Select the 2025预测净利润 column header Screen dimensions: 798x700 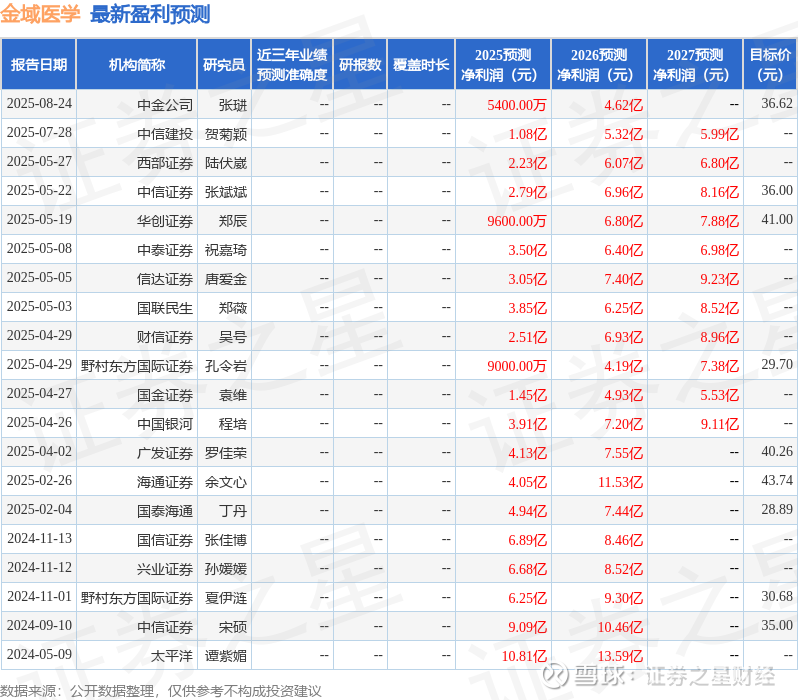(503, 65)
